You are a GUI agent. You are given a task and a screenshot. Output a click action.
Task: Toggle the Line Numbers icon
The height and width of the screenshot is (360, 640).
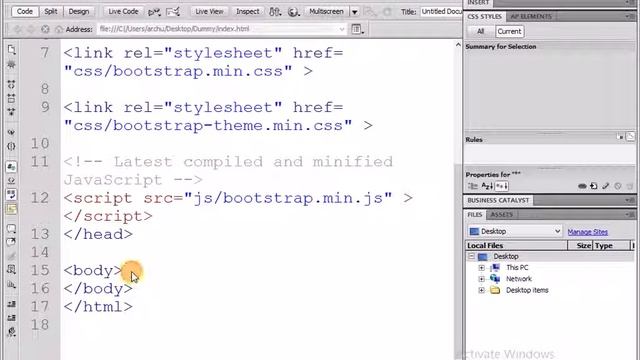pyautogui.click(x=11, y=167)
